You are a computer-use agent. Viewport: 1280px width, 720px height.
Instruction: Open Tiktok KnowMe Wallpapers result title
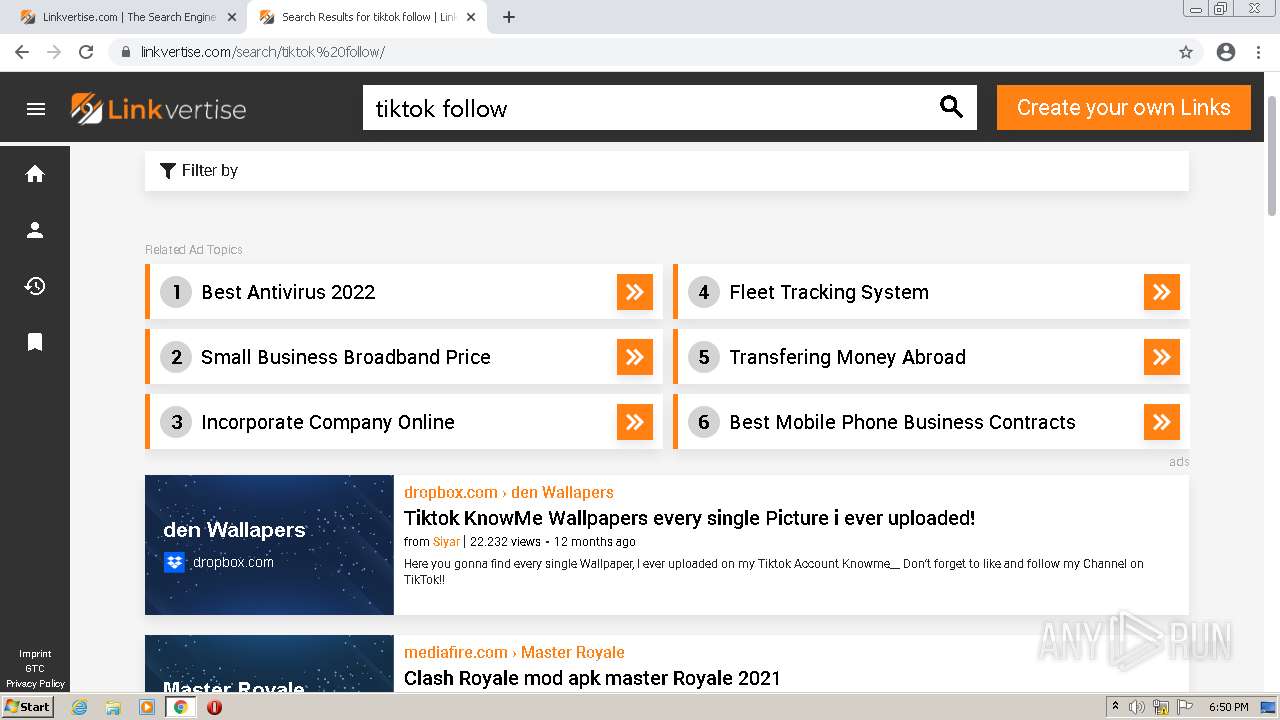pyautogui.click(x=689, y=518)
